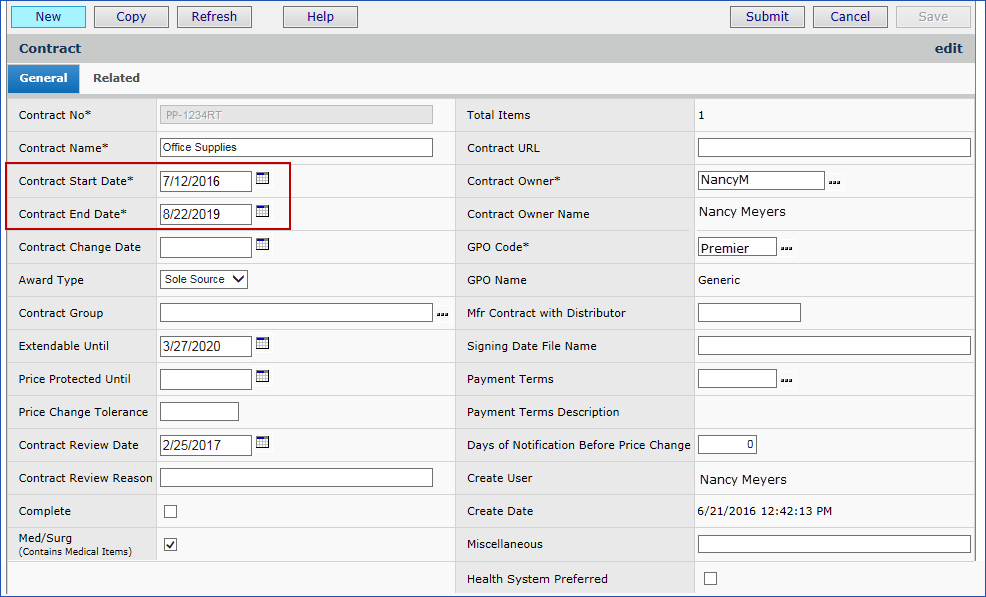Open calendar icon beside Extendable Until
The width and height of the screenshot is (986, 597).
click(x=263, y=343)
